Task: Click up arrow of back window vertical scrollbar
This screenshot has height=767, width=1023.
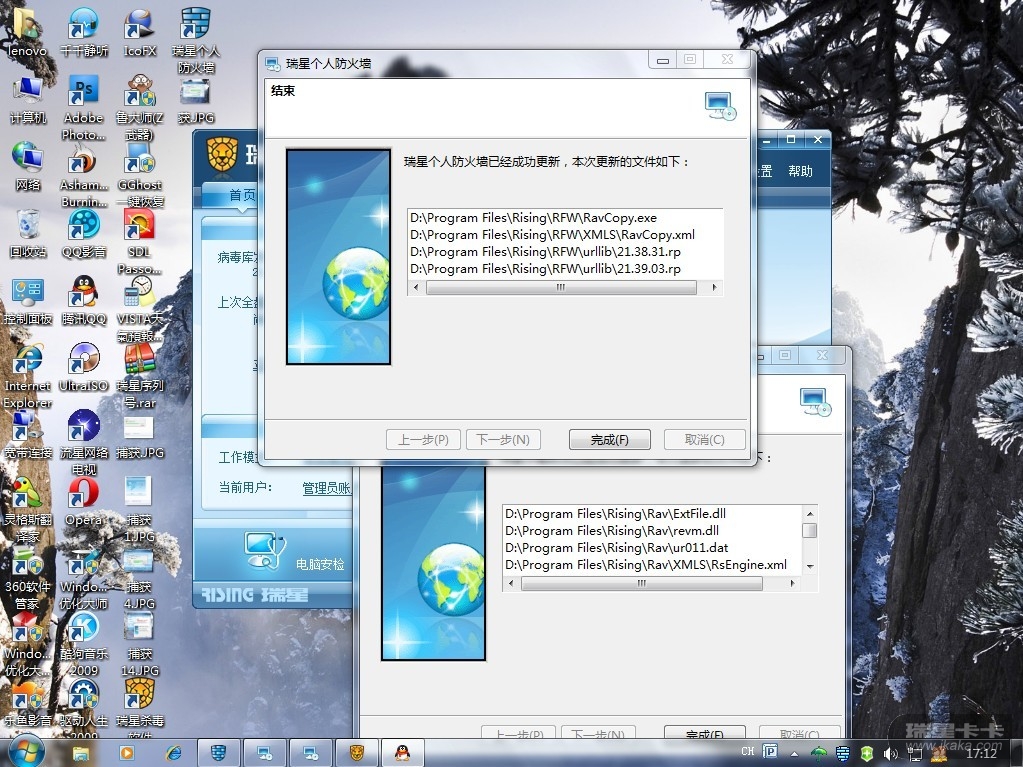Action: coord(810,514)
